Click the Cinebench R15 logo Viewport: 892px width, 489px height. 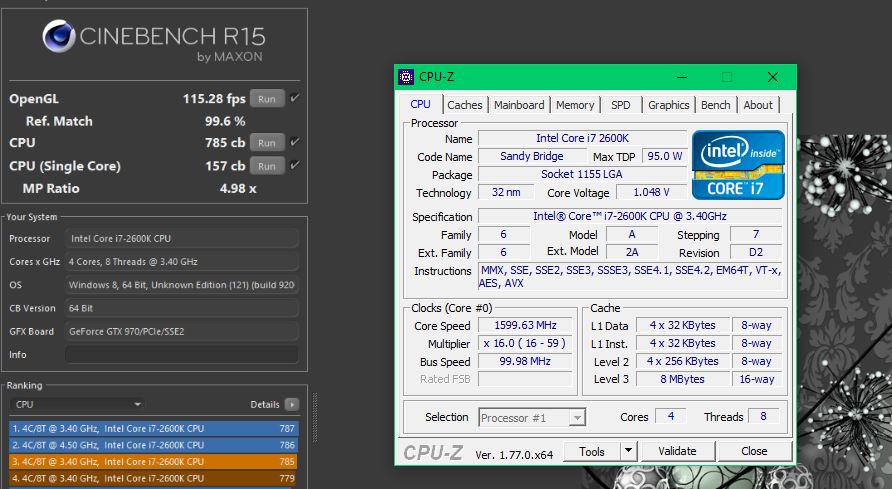(x=153, y=41)
